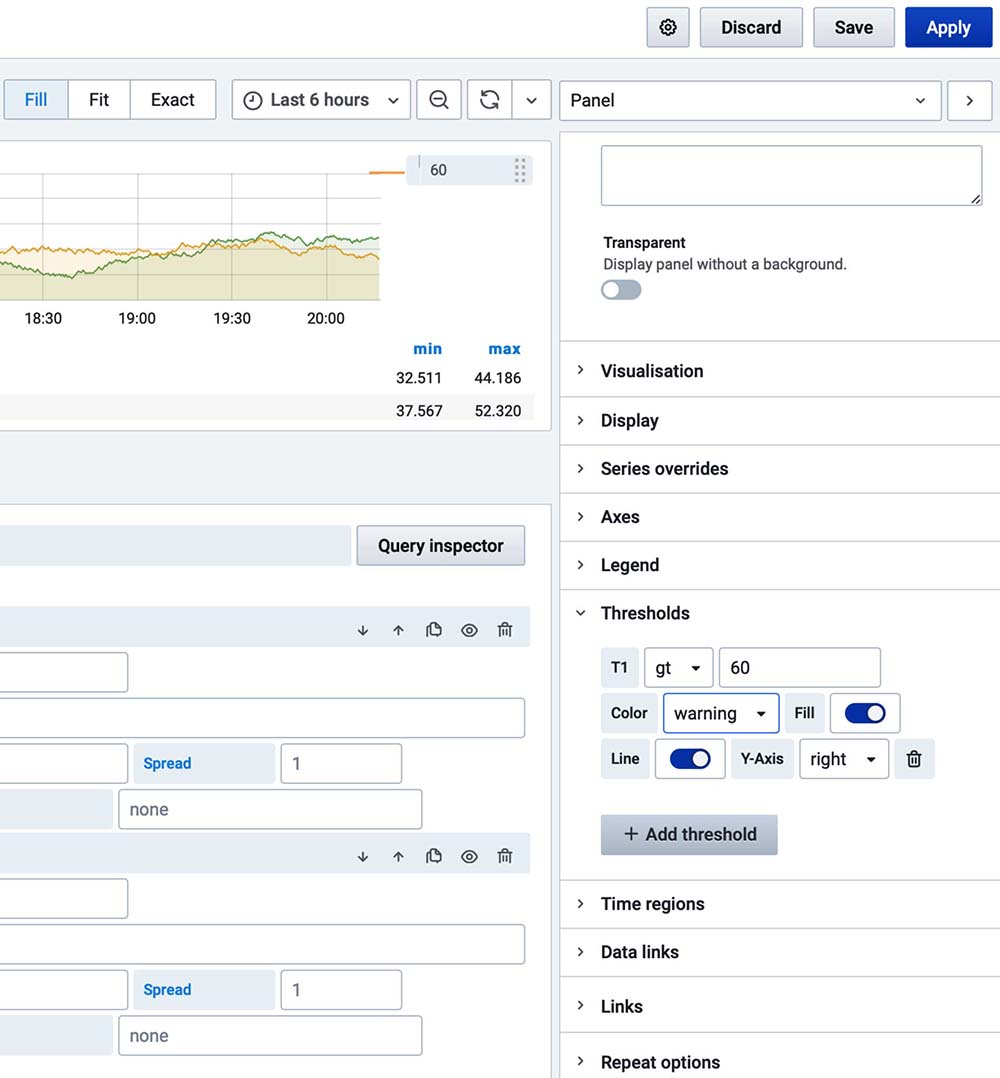Refresh the dashboard with refresh icon
Screen dimensions: 1000x1078
pos(489,100)
